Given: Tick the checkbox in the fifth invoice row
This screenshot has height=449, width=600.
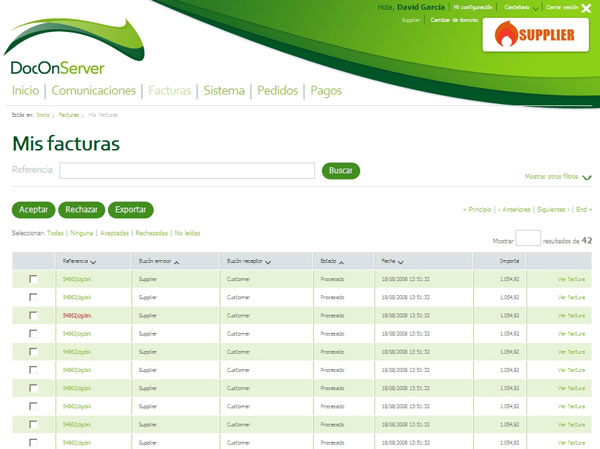Looking at the screenshot, I should point(33,352).
